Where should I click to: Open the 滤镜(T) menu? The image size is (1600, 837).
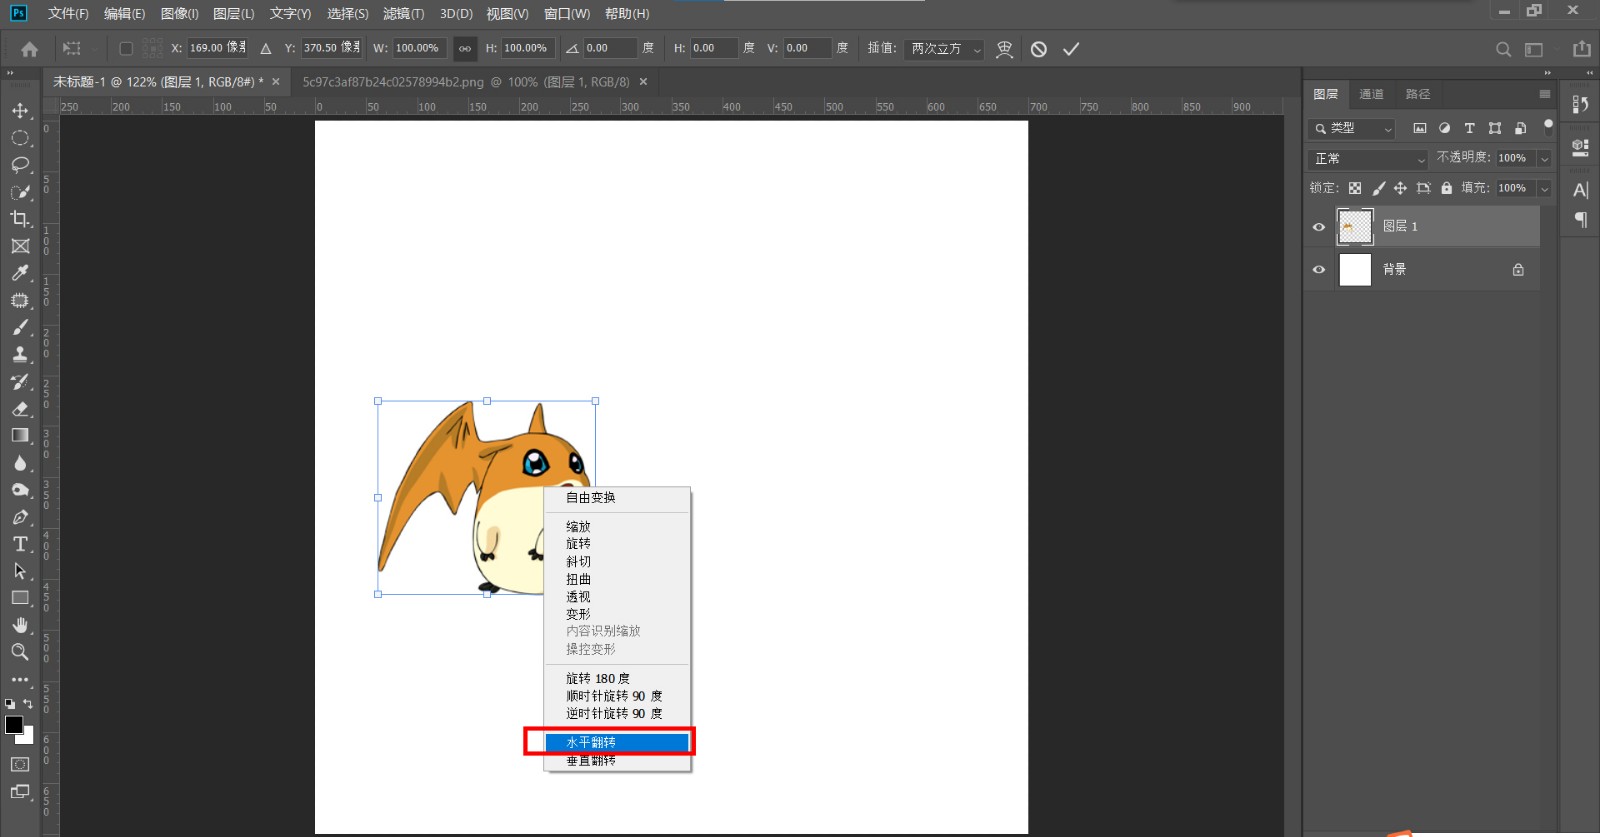pyautogui.click(x=403, y=14)
